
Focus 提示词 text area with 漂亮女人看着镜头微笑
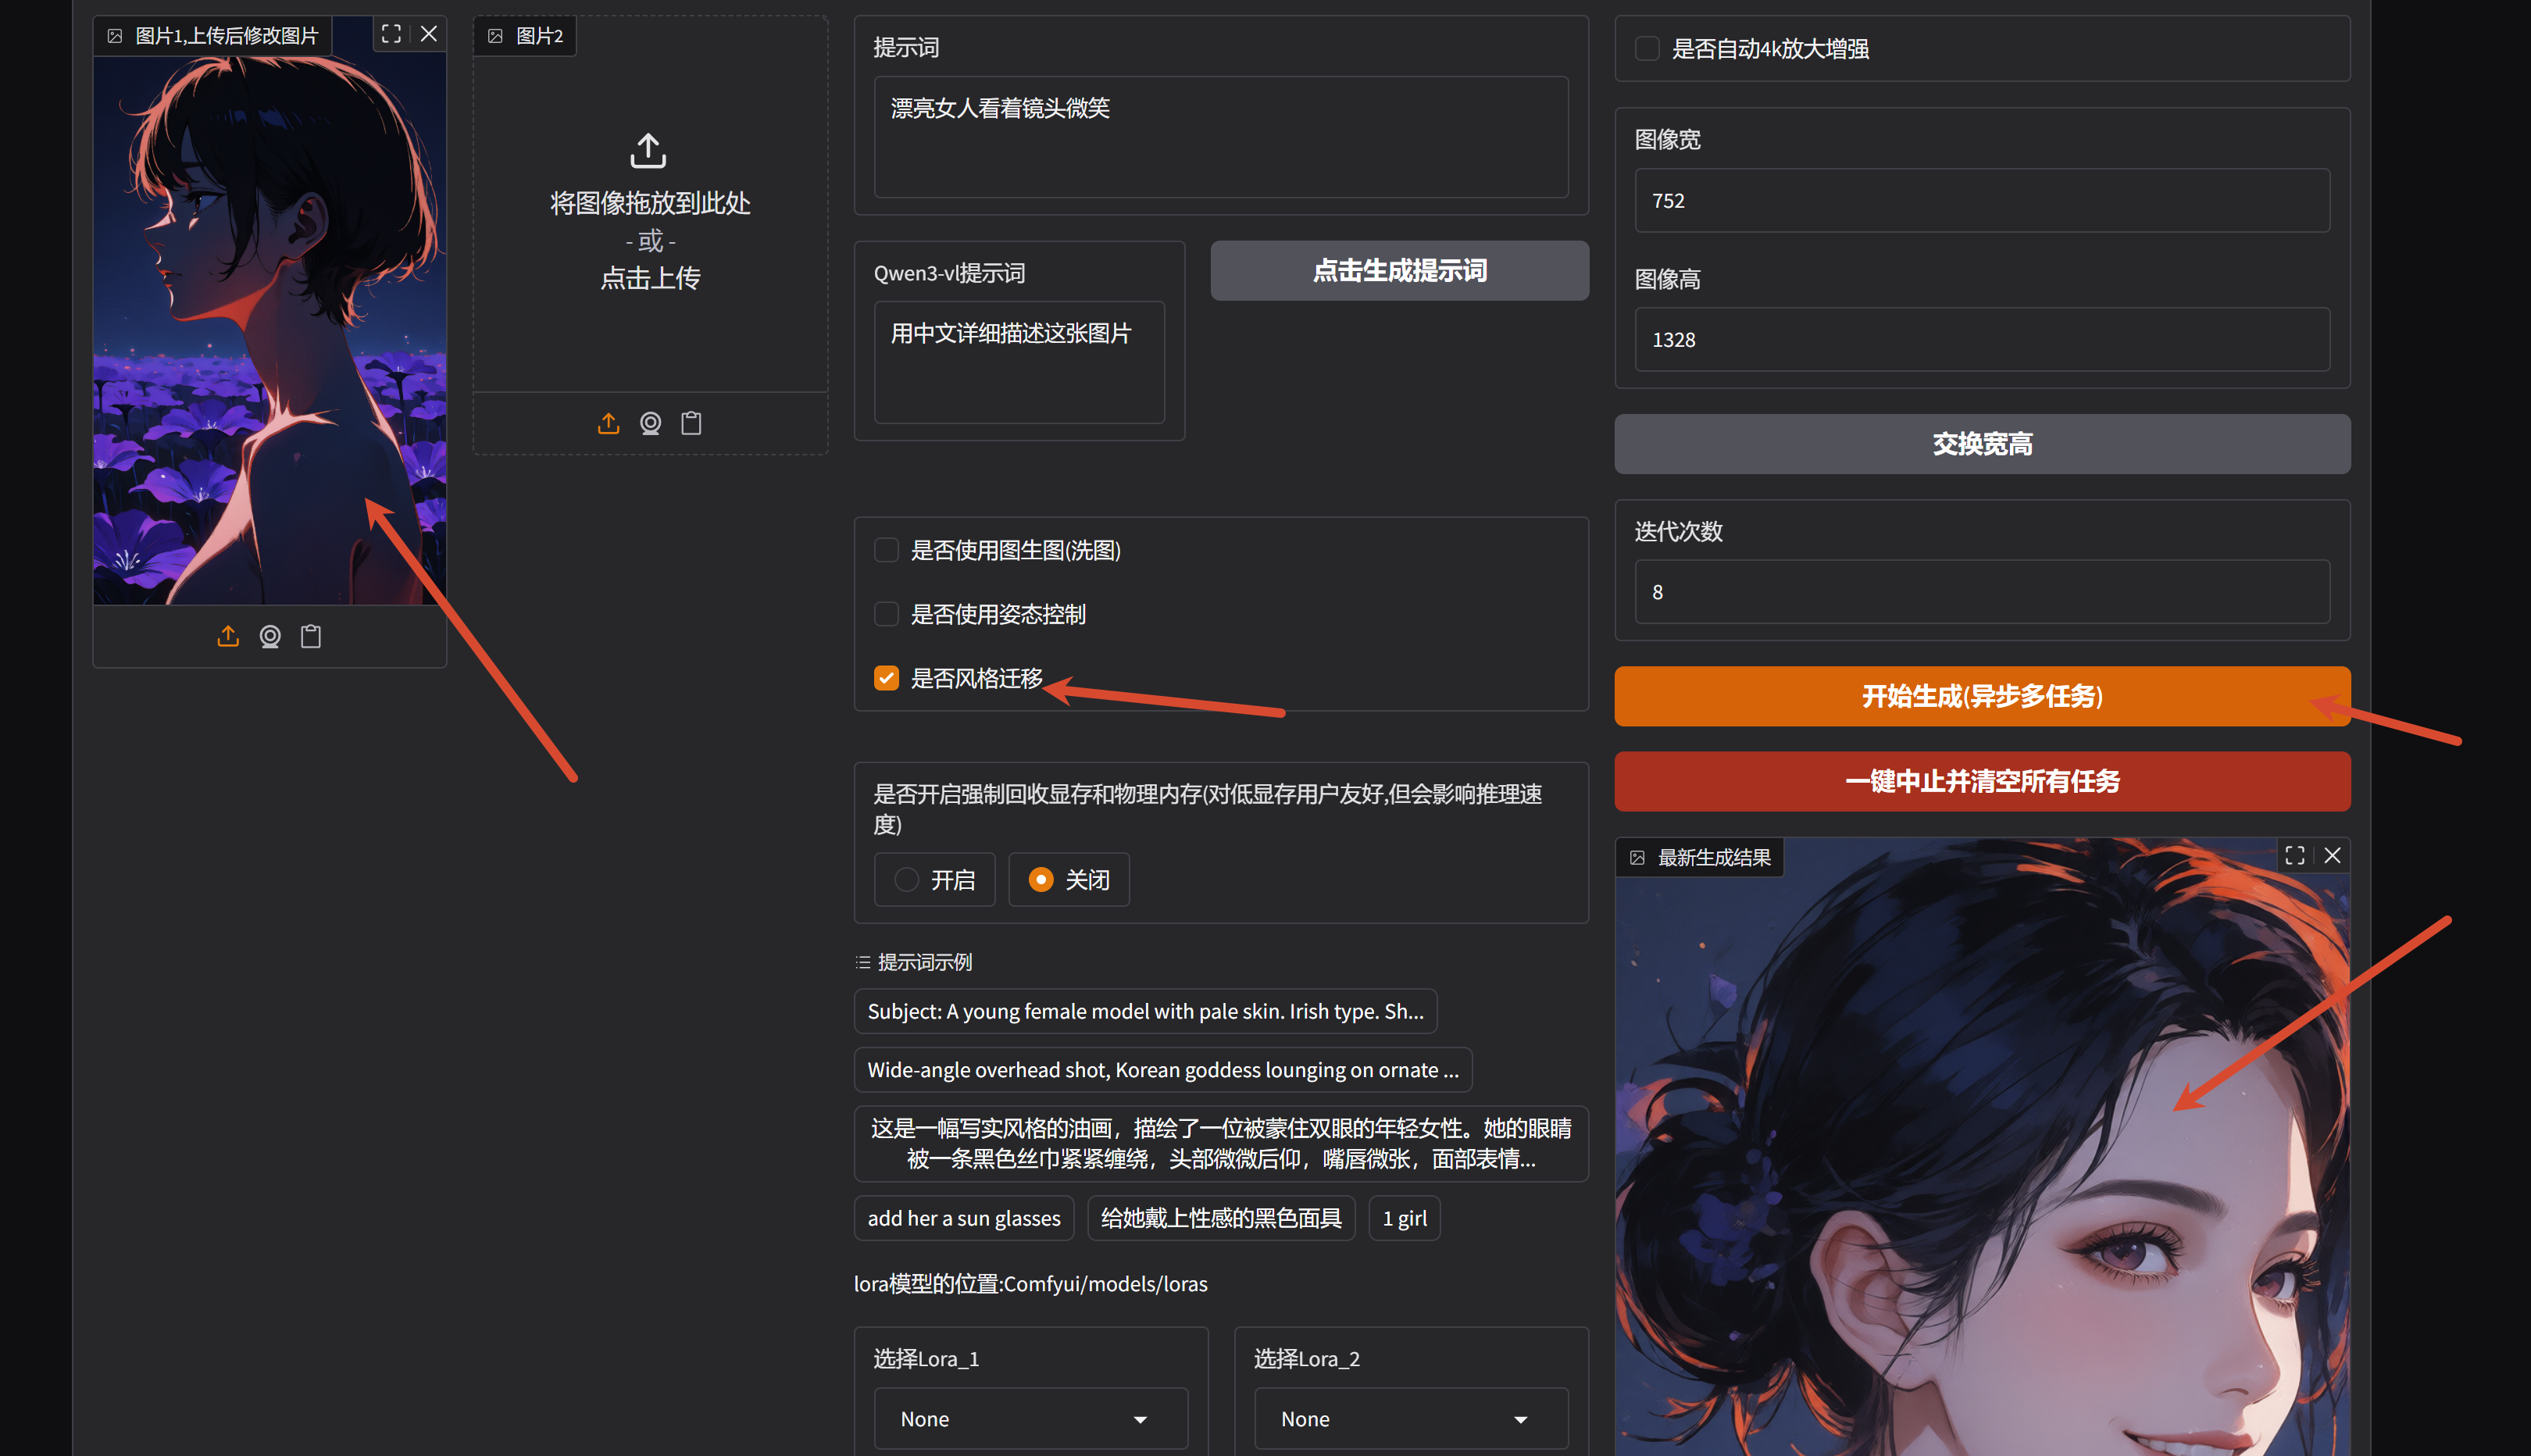1221,137
